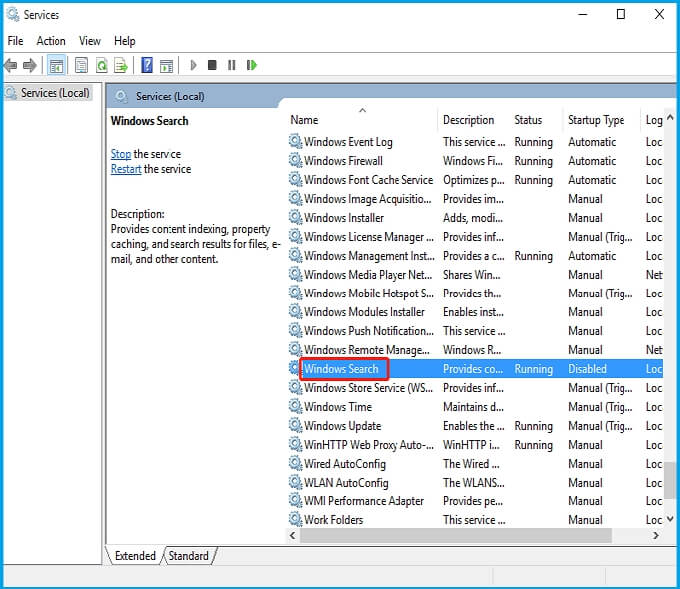Select the Windows Update service row
This screenshot has height=589, width=680.
coord(342,426)
